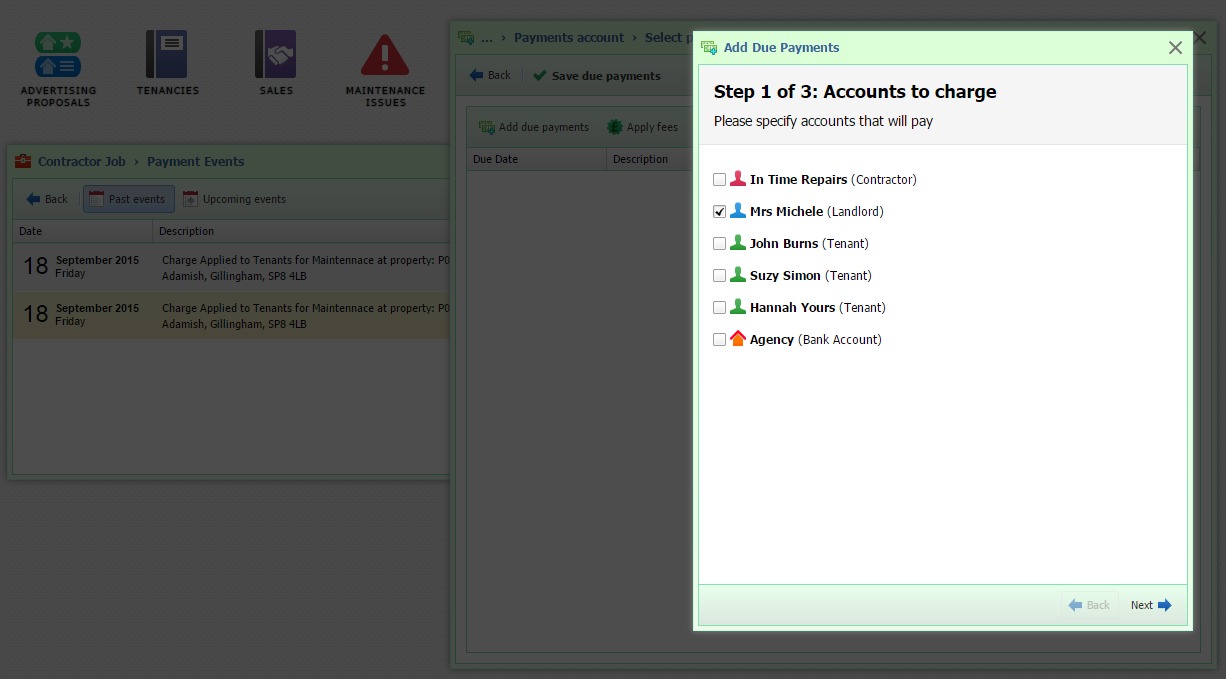This screenshot has width=1226, height=679.
Task: Enable the John Burns tenant checkbox
Action: [x=719, y=244]
